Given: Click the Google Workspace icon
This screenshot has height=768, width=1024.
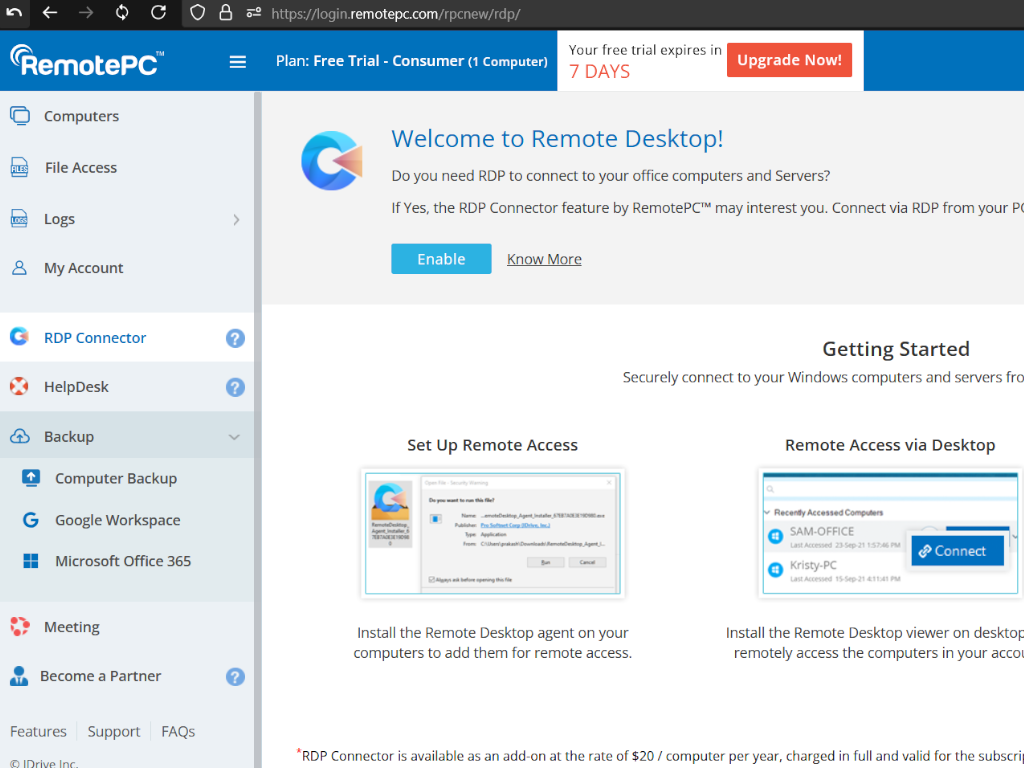Looking at the screenshot, I should click(31, 520).
